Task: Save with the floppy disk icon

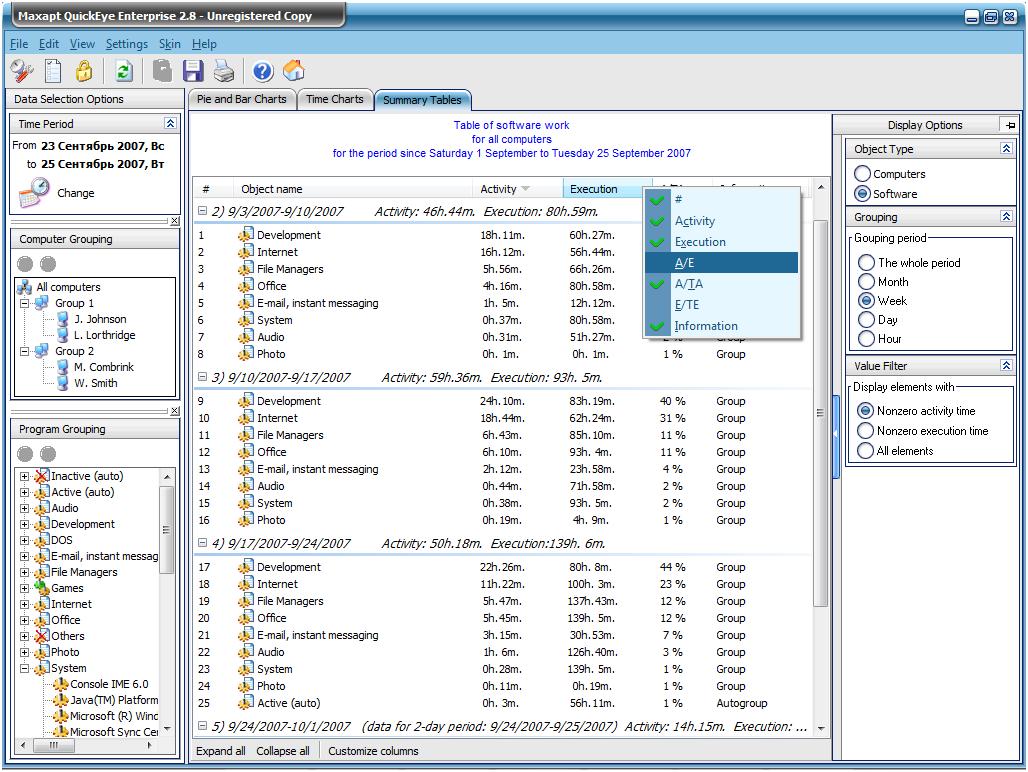Action: point(193,71)
